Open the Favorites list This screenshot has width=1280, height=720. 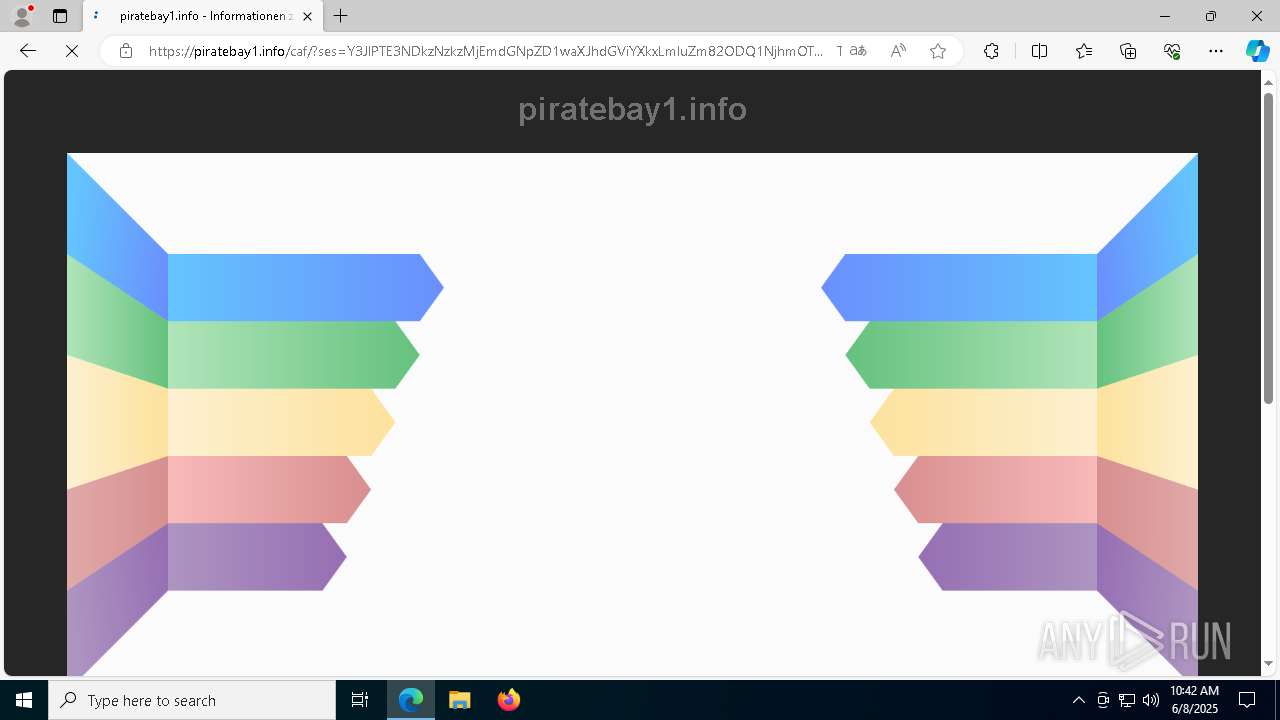coord(1084,51)
